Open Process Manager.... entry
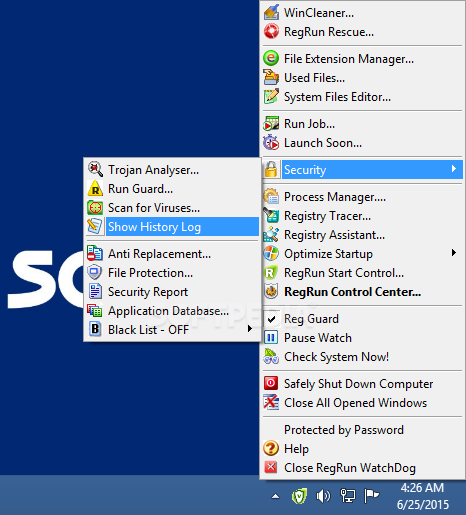 point(362,197)
